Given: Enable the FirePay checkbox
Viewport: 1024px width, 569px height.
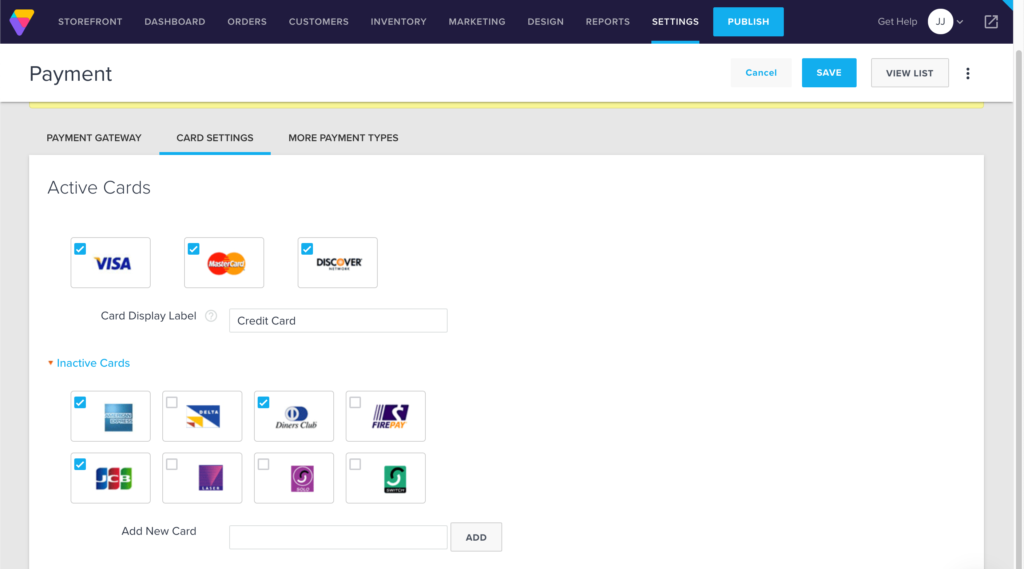Looking at the screenshot, I should pyautogui.click(x=355, y=402).
